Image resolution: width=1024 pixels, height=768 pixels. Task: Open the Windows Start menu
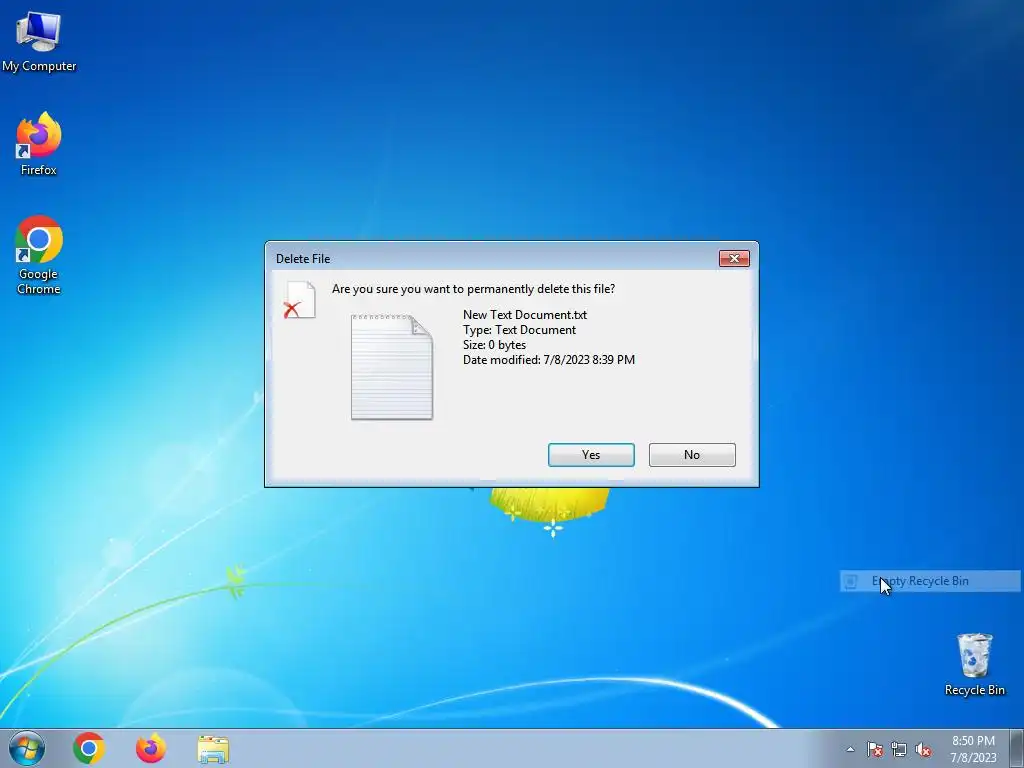27,748
